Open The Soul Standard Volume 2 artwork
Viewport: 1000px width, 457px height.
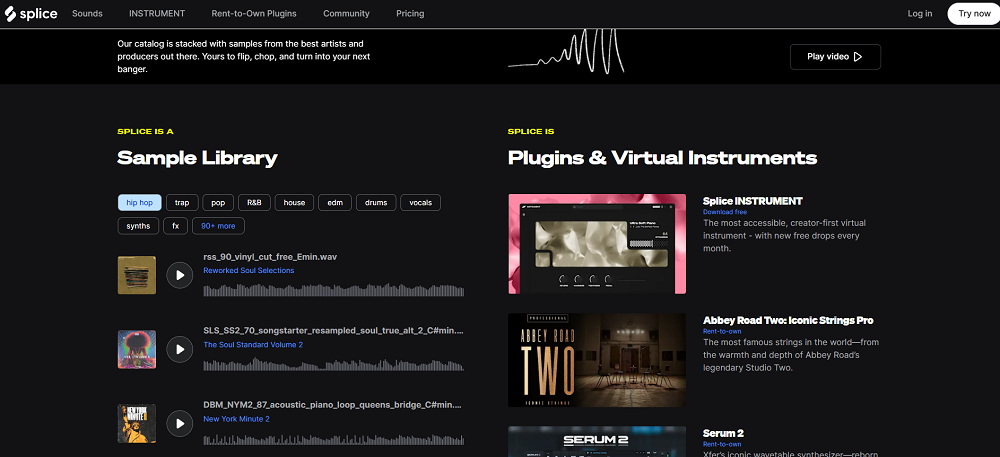(136, 349)
